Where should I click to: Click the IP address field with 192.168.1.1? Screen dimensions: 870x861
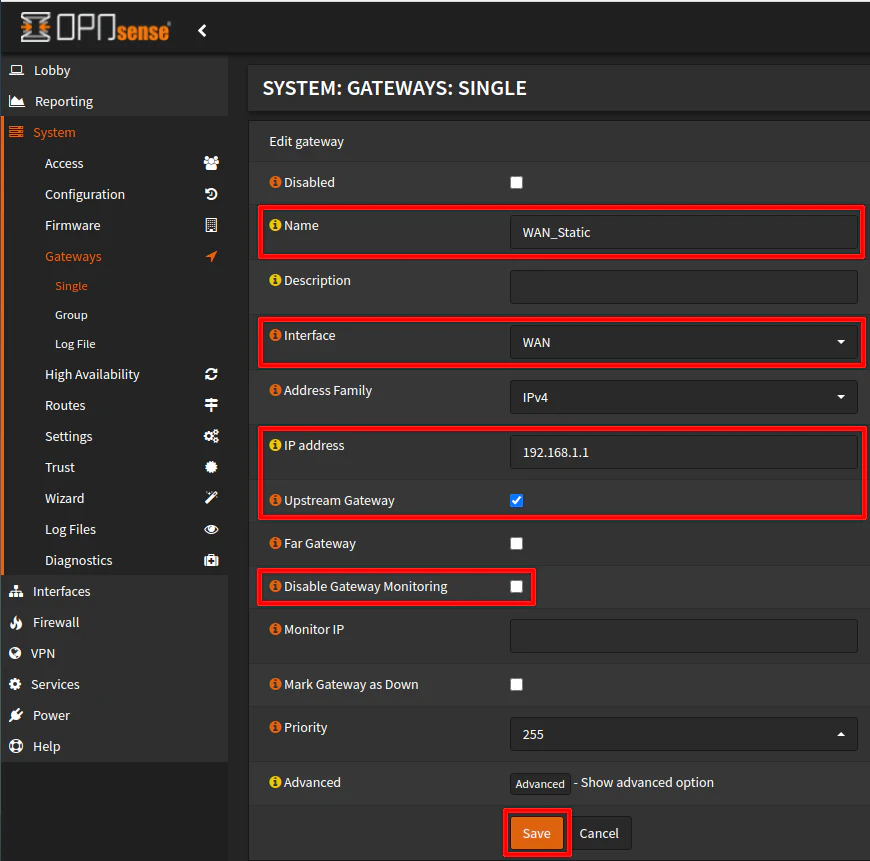(684, 452)
